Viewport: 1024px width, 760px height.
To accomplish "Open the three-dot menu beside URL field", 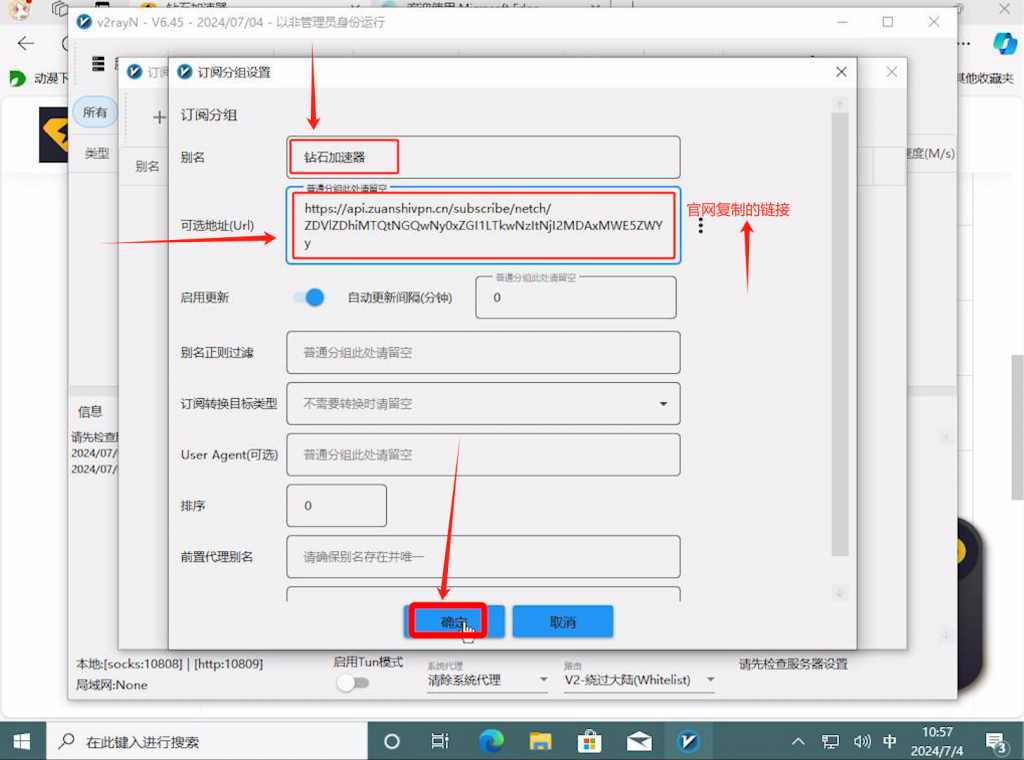I will coord(701,225).
